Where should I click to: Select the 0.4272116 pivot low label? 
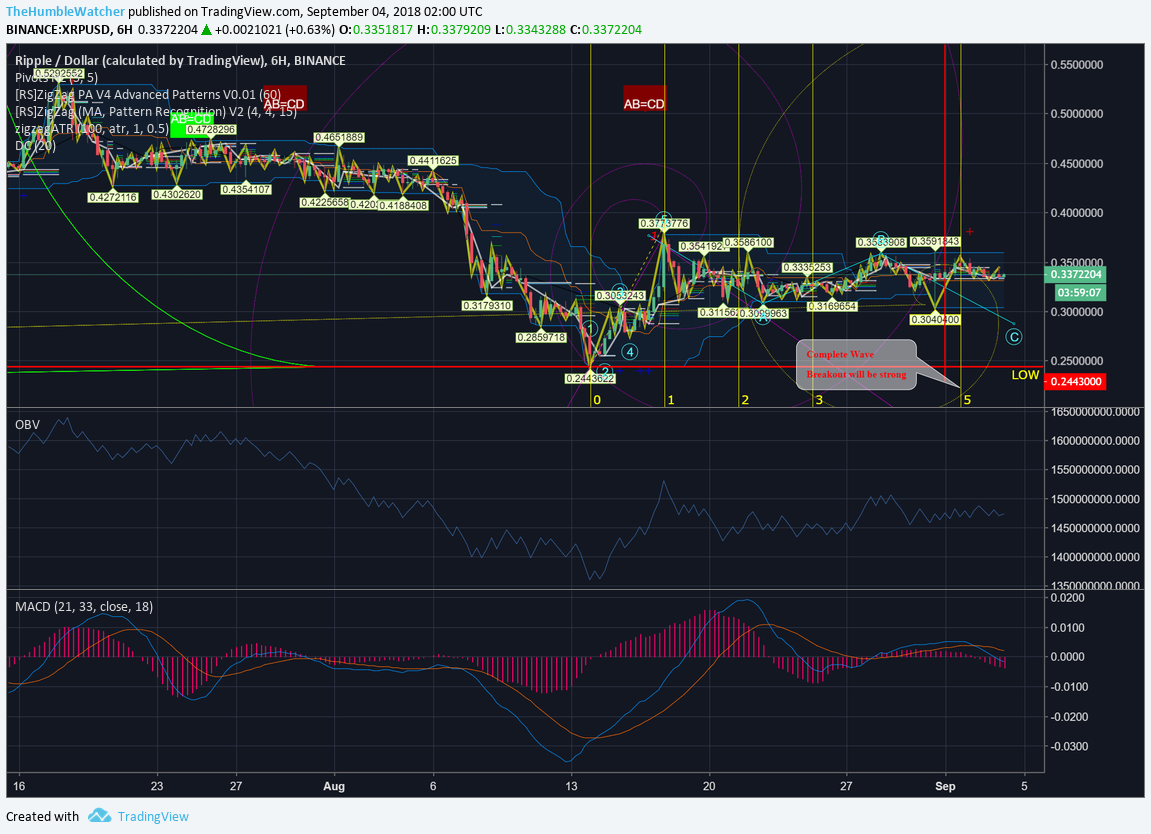(x=113, y=197)
